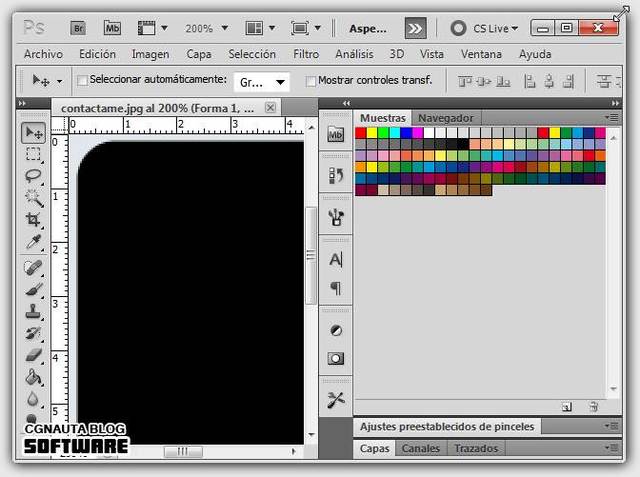Enable Mostrar controles transf. checkbox
640x477 pixels.
(311, 81)
